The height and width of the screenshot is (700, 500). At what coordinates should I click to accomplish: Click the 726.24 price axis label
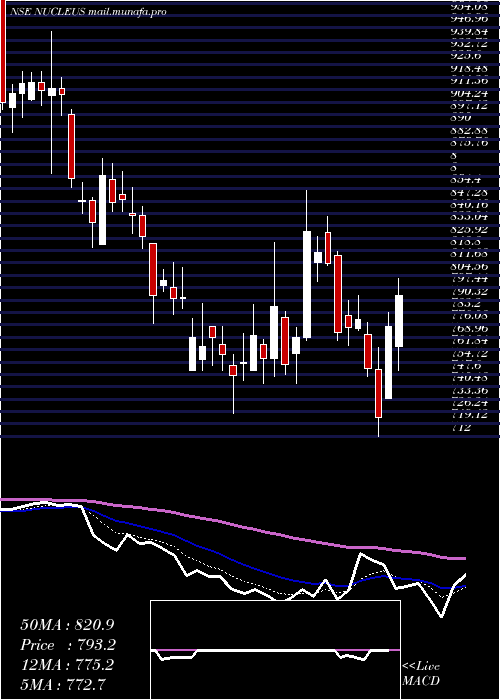tap(471, 403)
